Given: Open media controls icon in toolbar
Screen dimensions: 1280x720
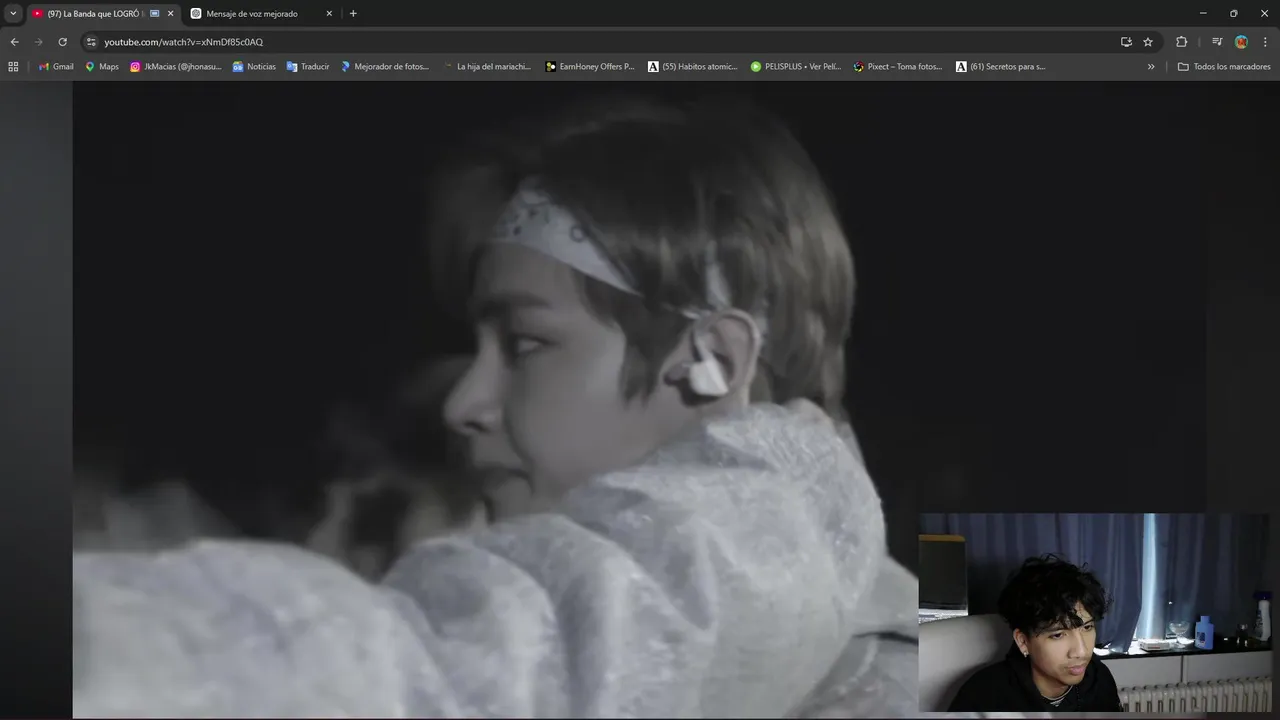Looking at the screenshot, I should coord(1217,42).
